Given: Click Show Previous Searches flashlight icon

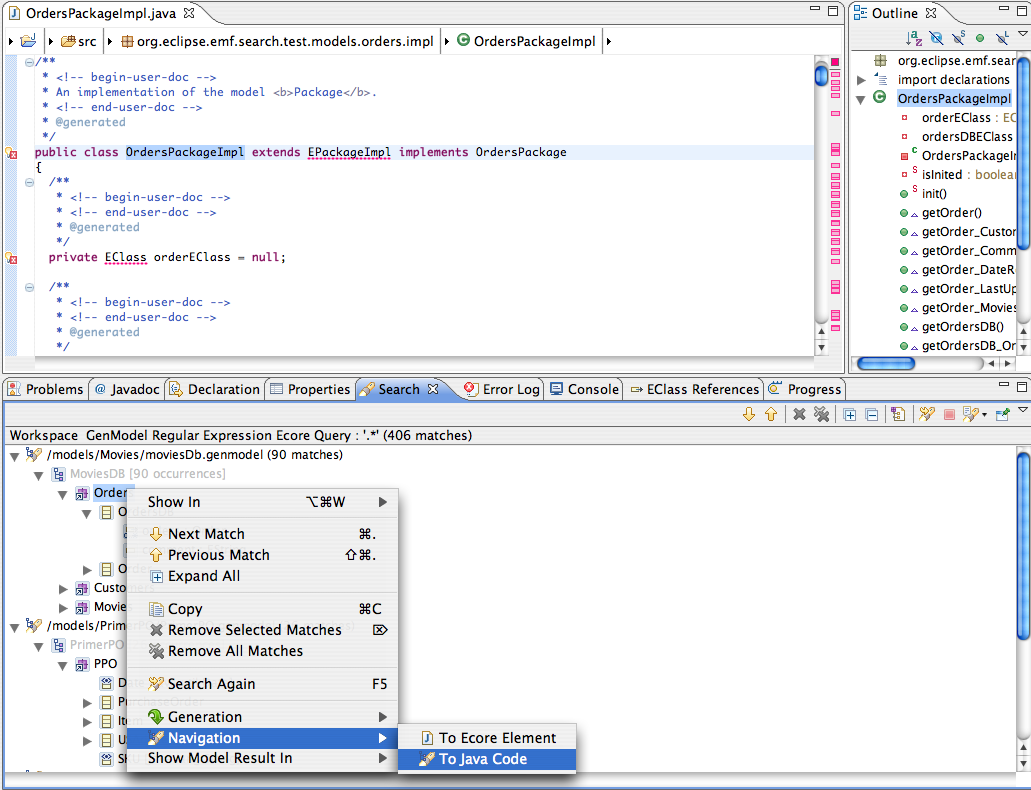Looking at the screenshot, I should (x=970, y=414).
